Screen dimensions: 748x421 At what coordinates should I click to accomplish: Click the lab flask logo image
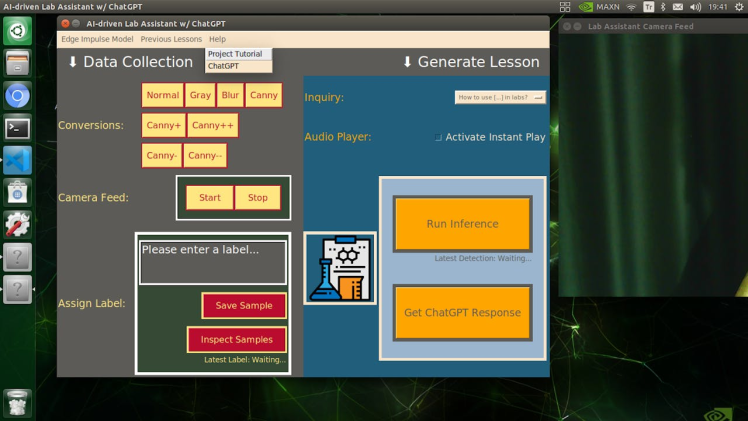tap(340, 268)
